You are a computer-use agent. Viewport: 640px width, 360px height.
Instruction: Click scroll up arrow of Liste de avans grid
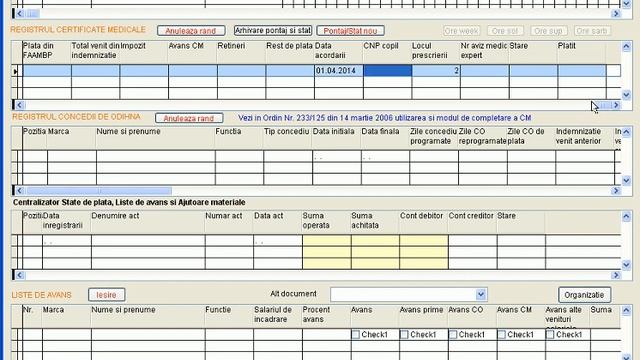[627, 311]
